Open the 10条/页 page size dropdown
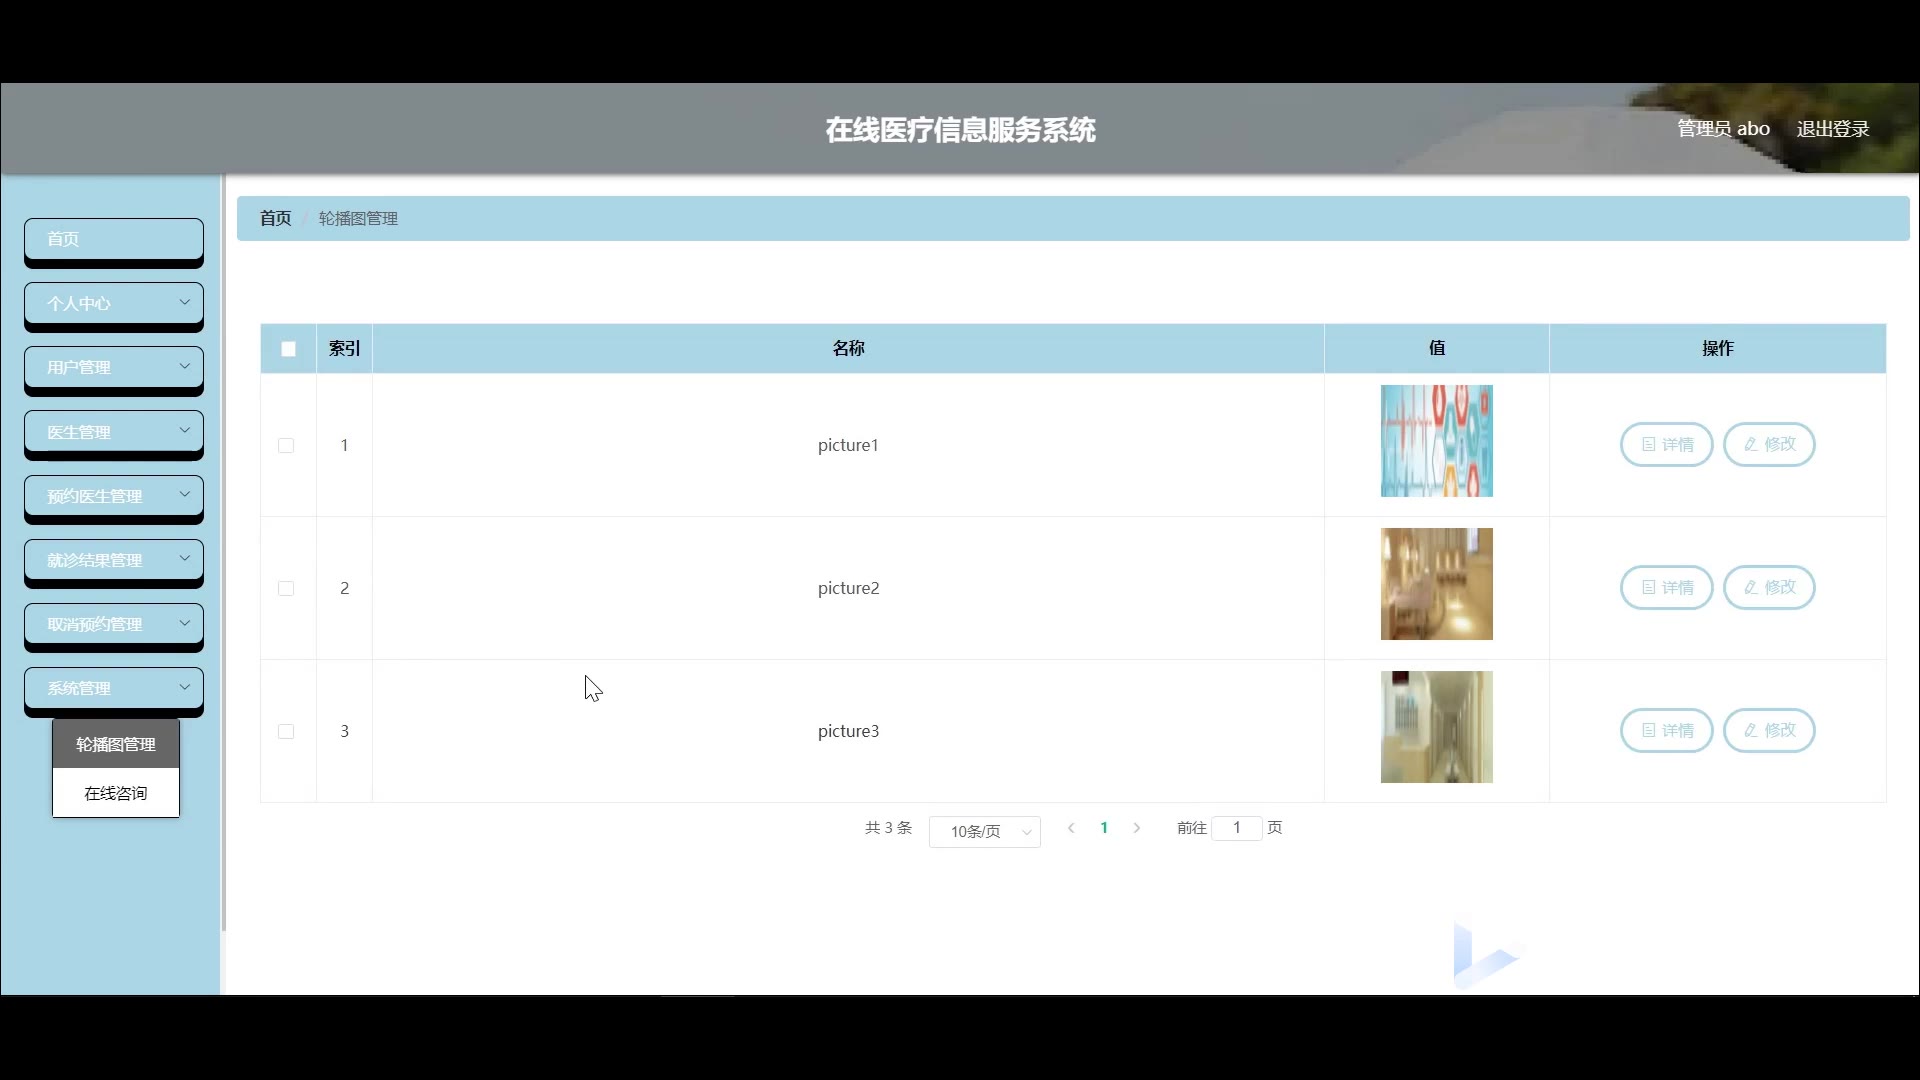Screen dimensions: 1920x1080 pyautogui.click(x=984, y=831)
